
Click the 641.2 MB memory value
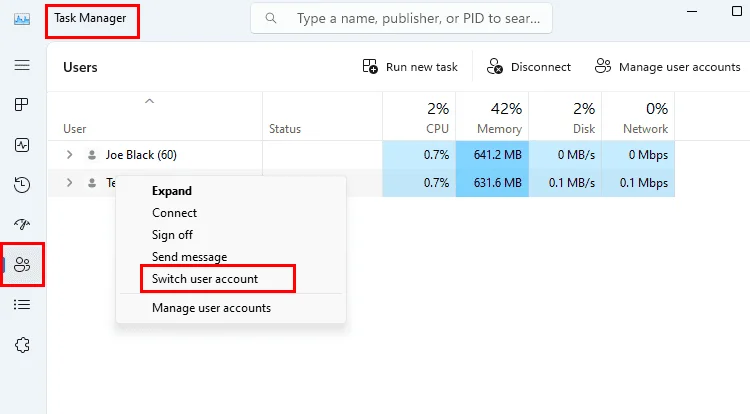tap(497, 155)
